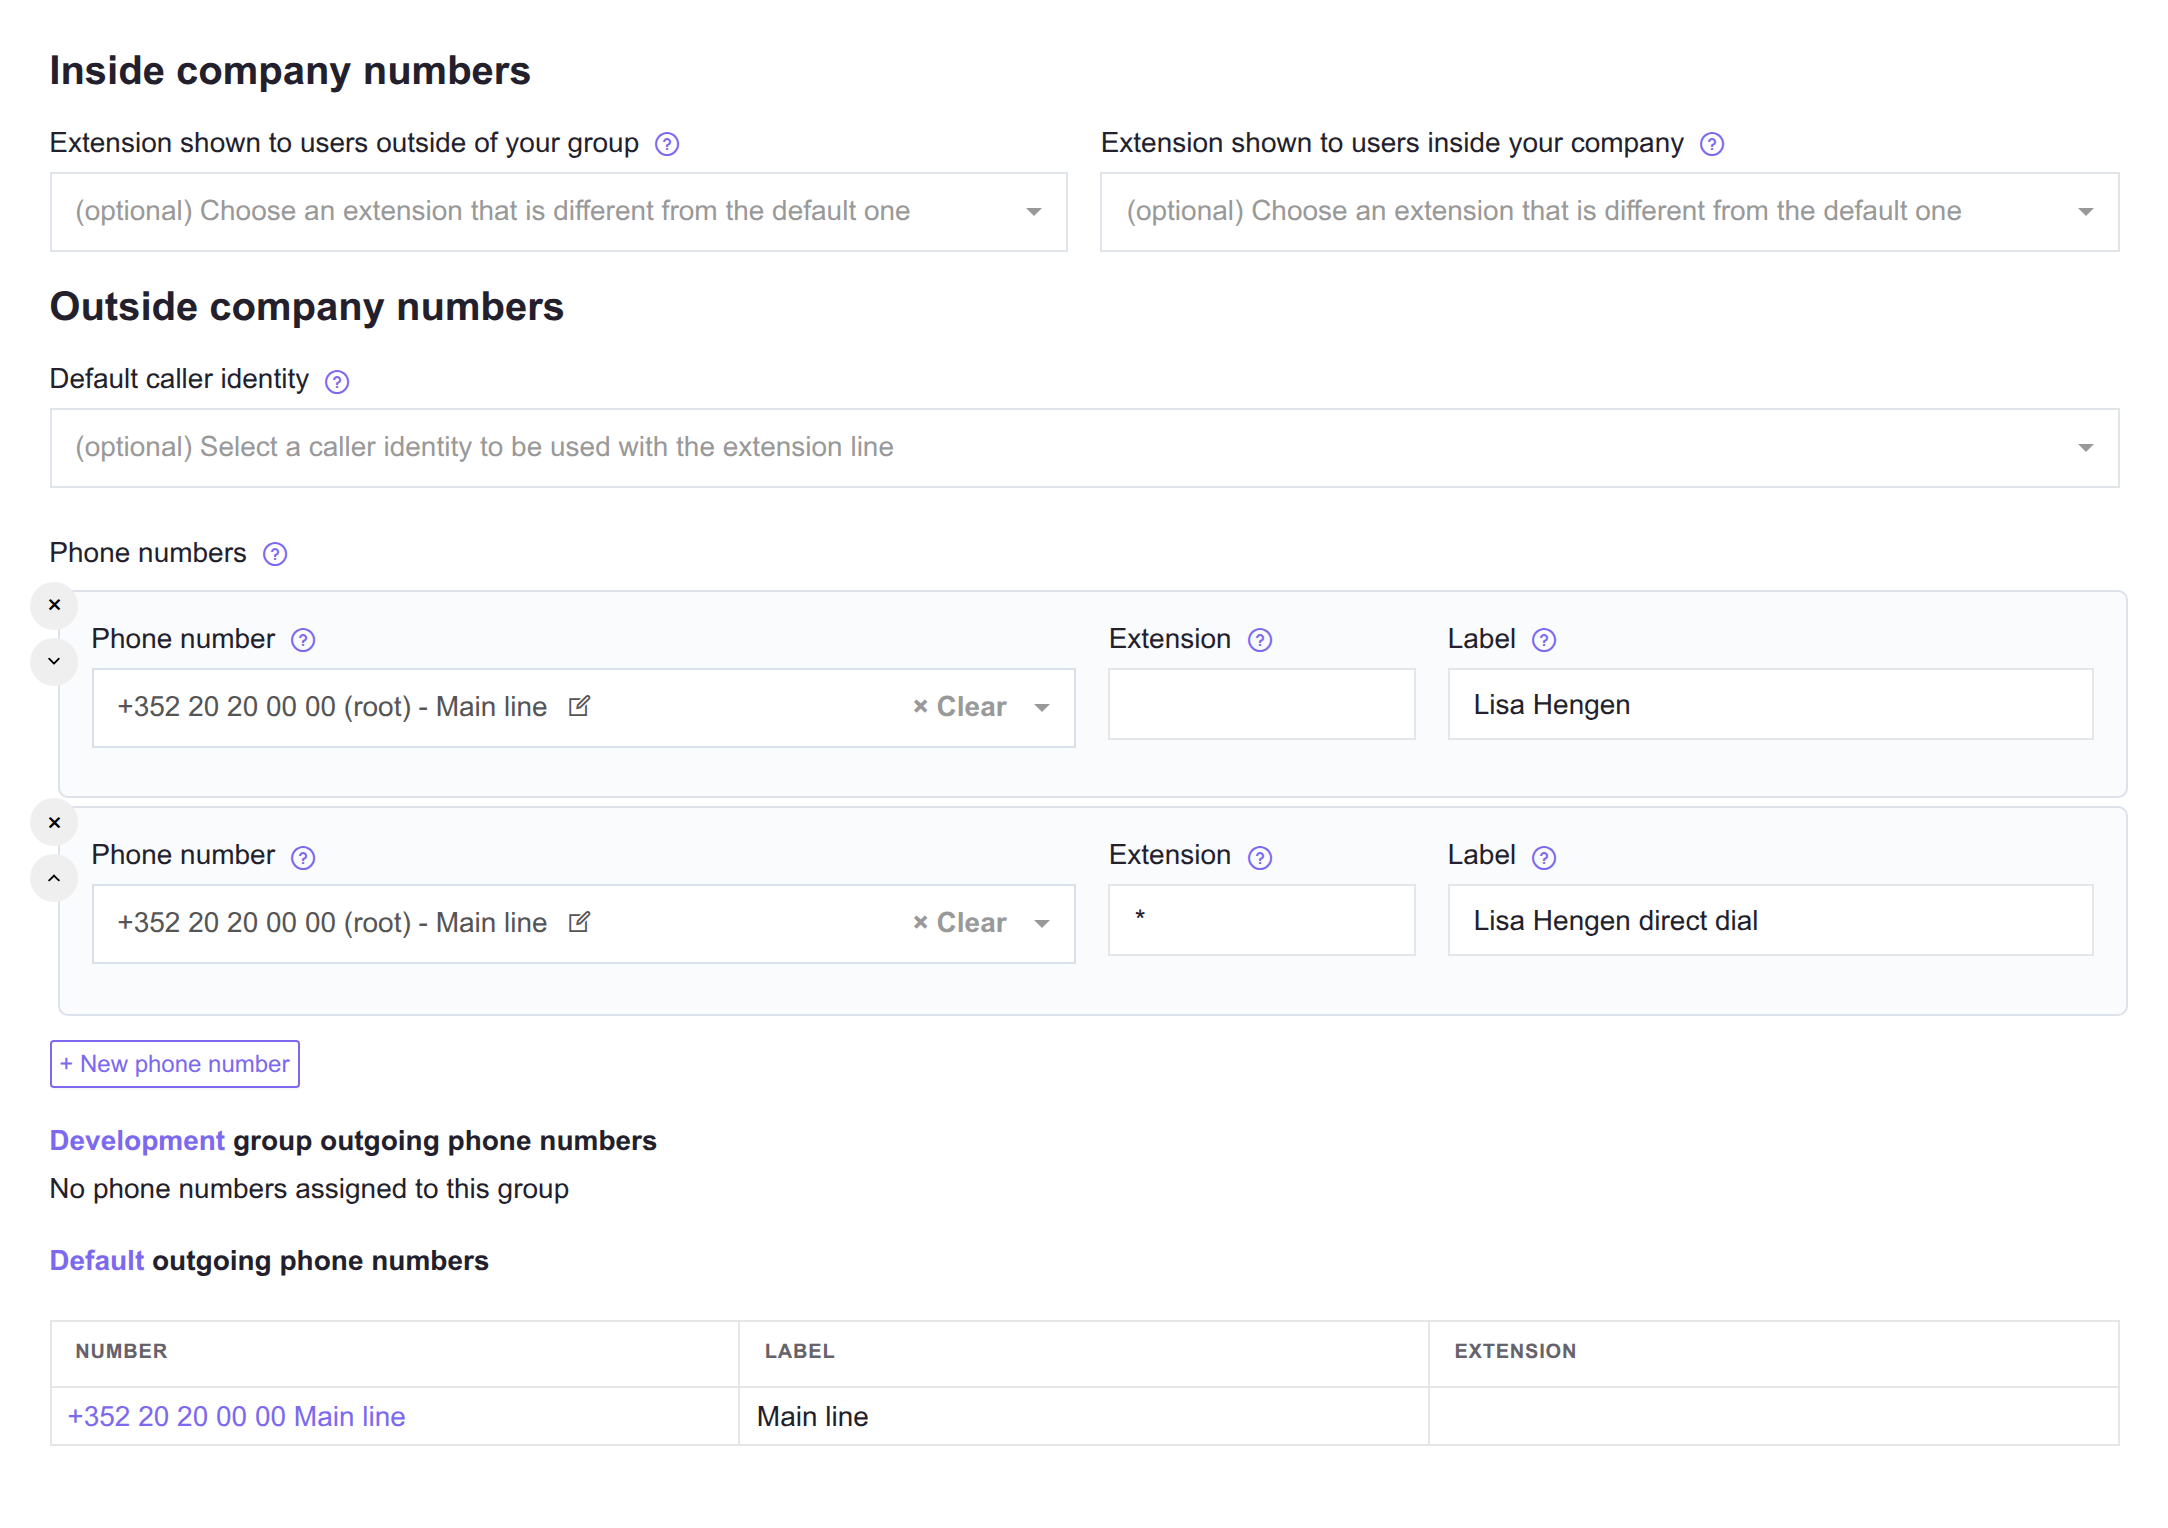Open Extension help in direct dial row
This screenshot has width=2168, height=1528.
pyautogui.click(x=1260, y=857)
